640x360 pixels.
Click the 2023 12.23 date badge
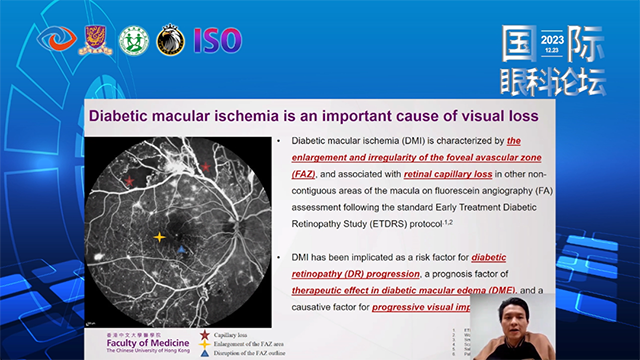[552, 43]
